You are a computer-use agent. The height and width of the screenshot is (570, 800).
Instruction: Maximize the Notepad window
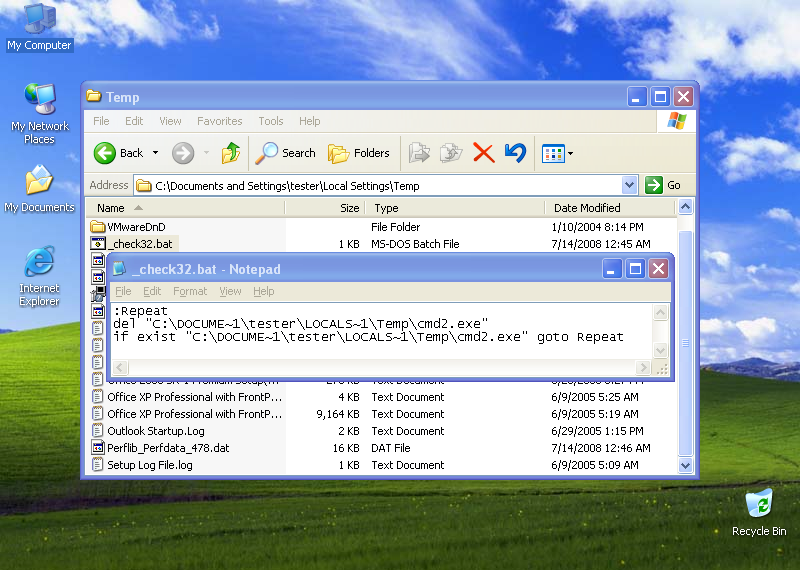click(x=635, y=268)
